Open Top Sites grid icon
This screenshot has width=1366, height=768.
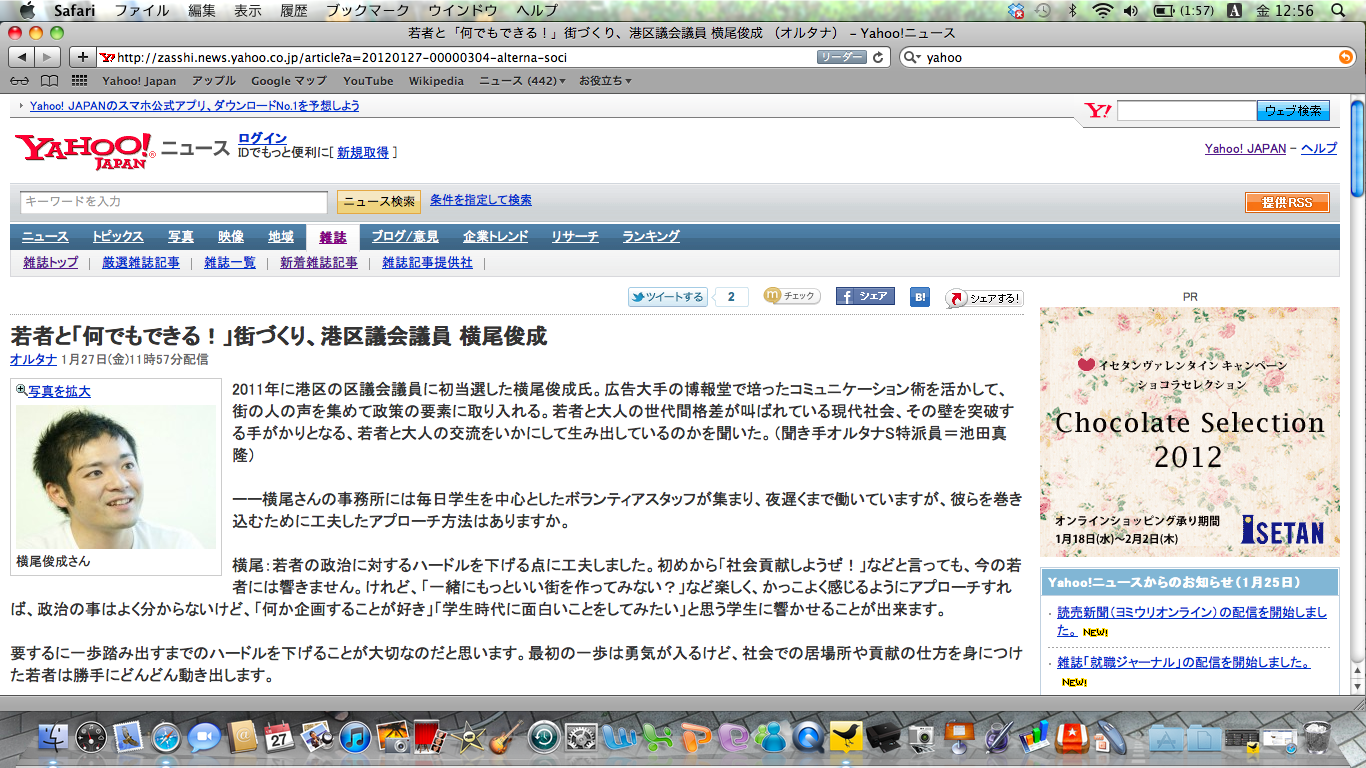(x=79, y=81)
